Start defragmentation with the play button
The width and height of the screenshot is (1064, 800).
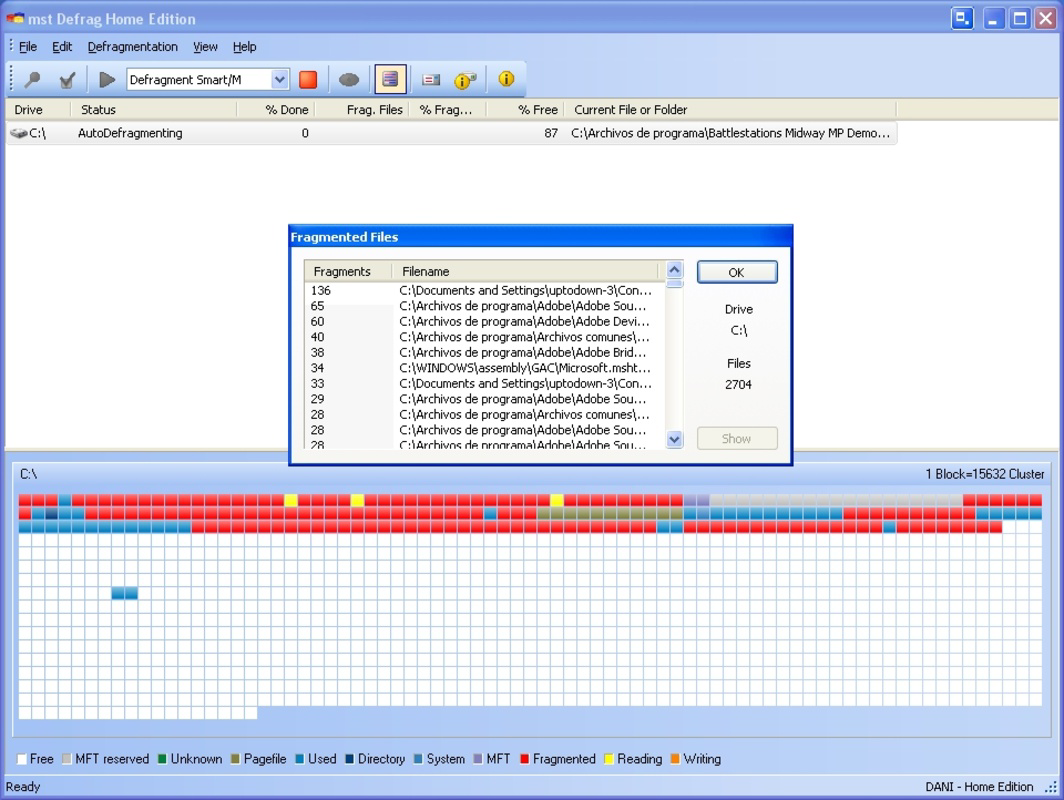click(107, 79)
